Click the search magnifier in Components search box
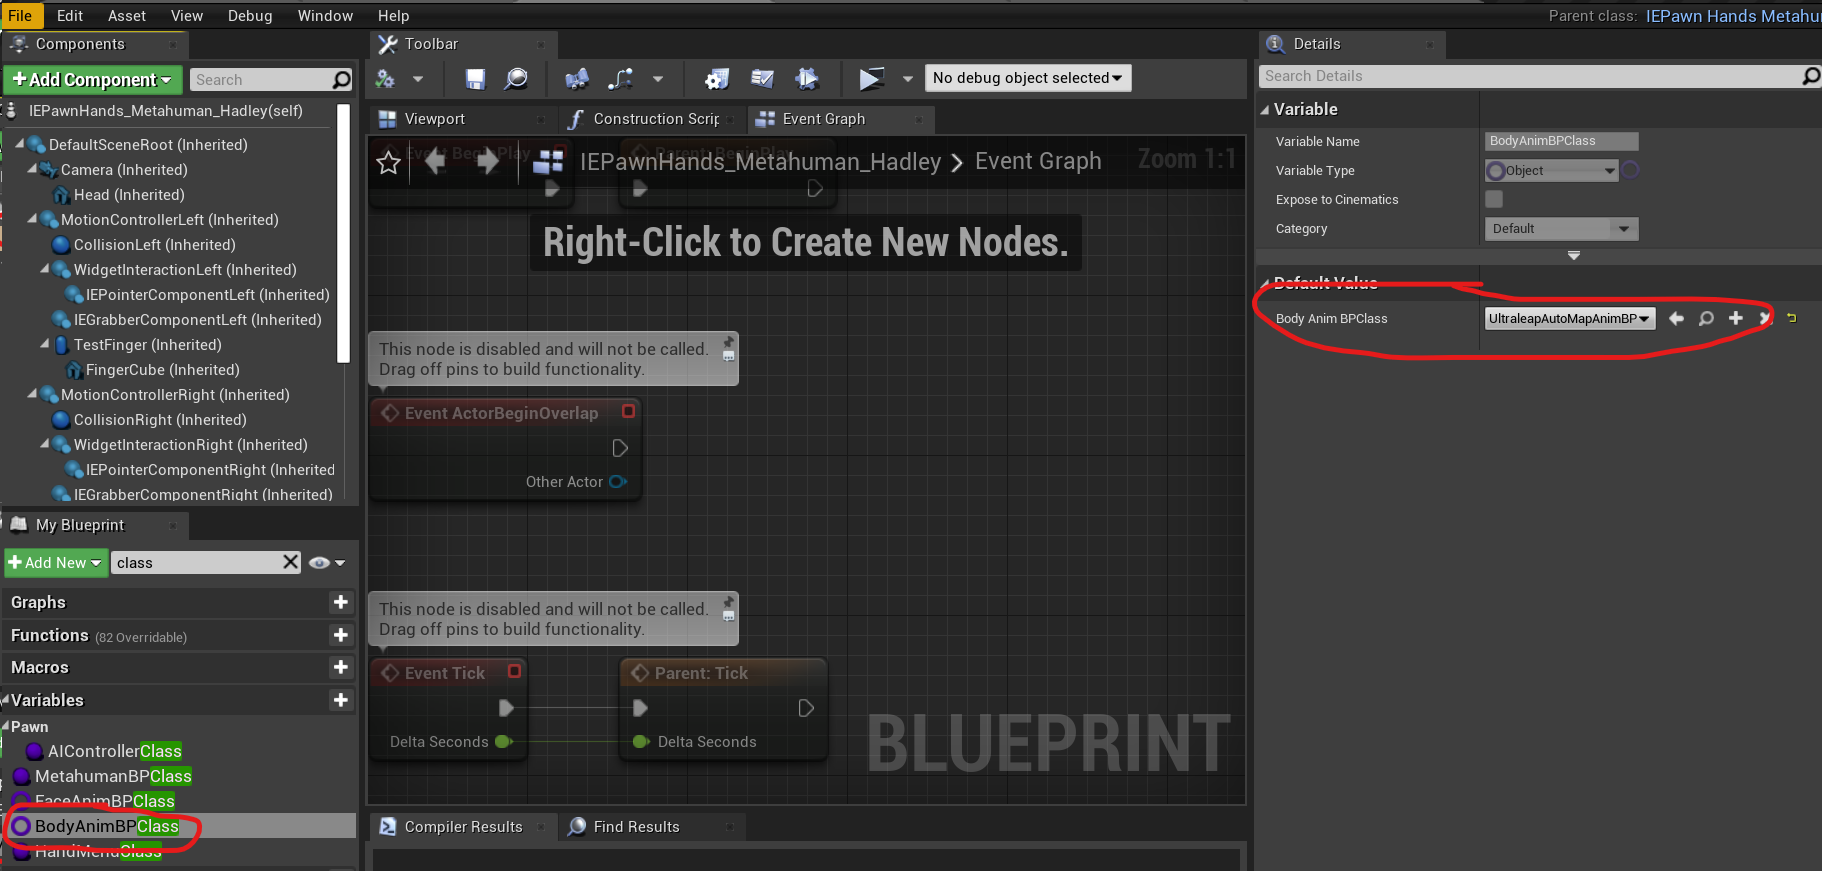1822x871 pixels. [341, 79]
